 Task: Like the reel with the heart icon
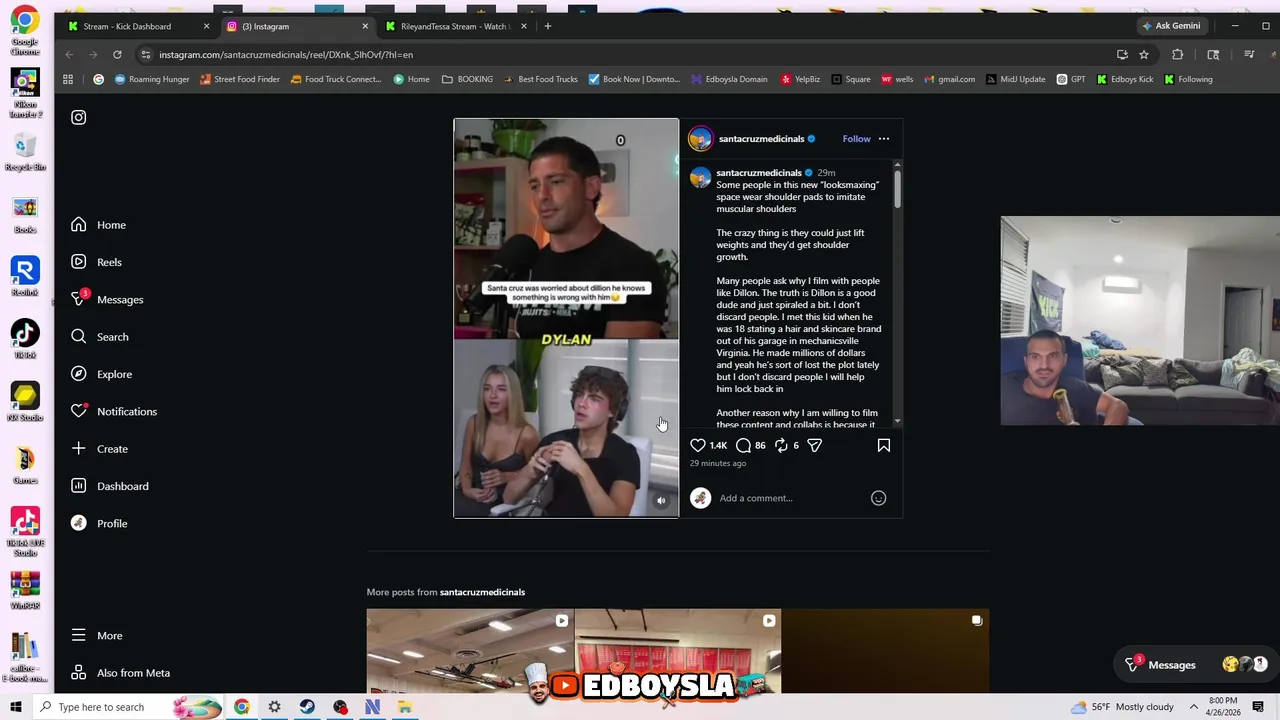(698, 445)
